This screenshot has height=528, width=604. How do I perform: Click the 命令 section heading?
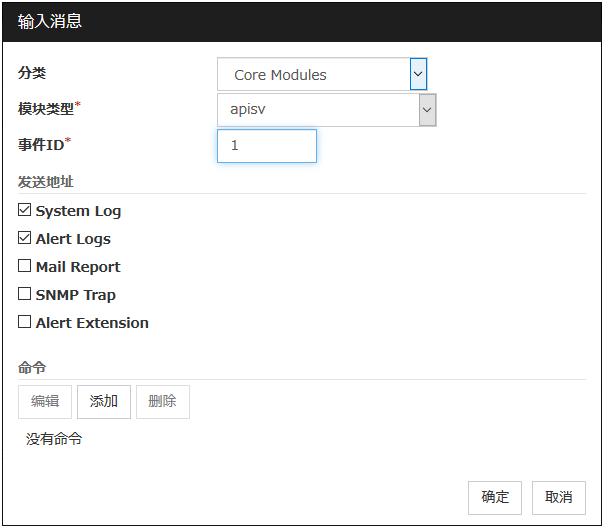click(32, 368)
